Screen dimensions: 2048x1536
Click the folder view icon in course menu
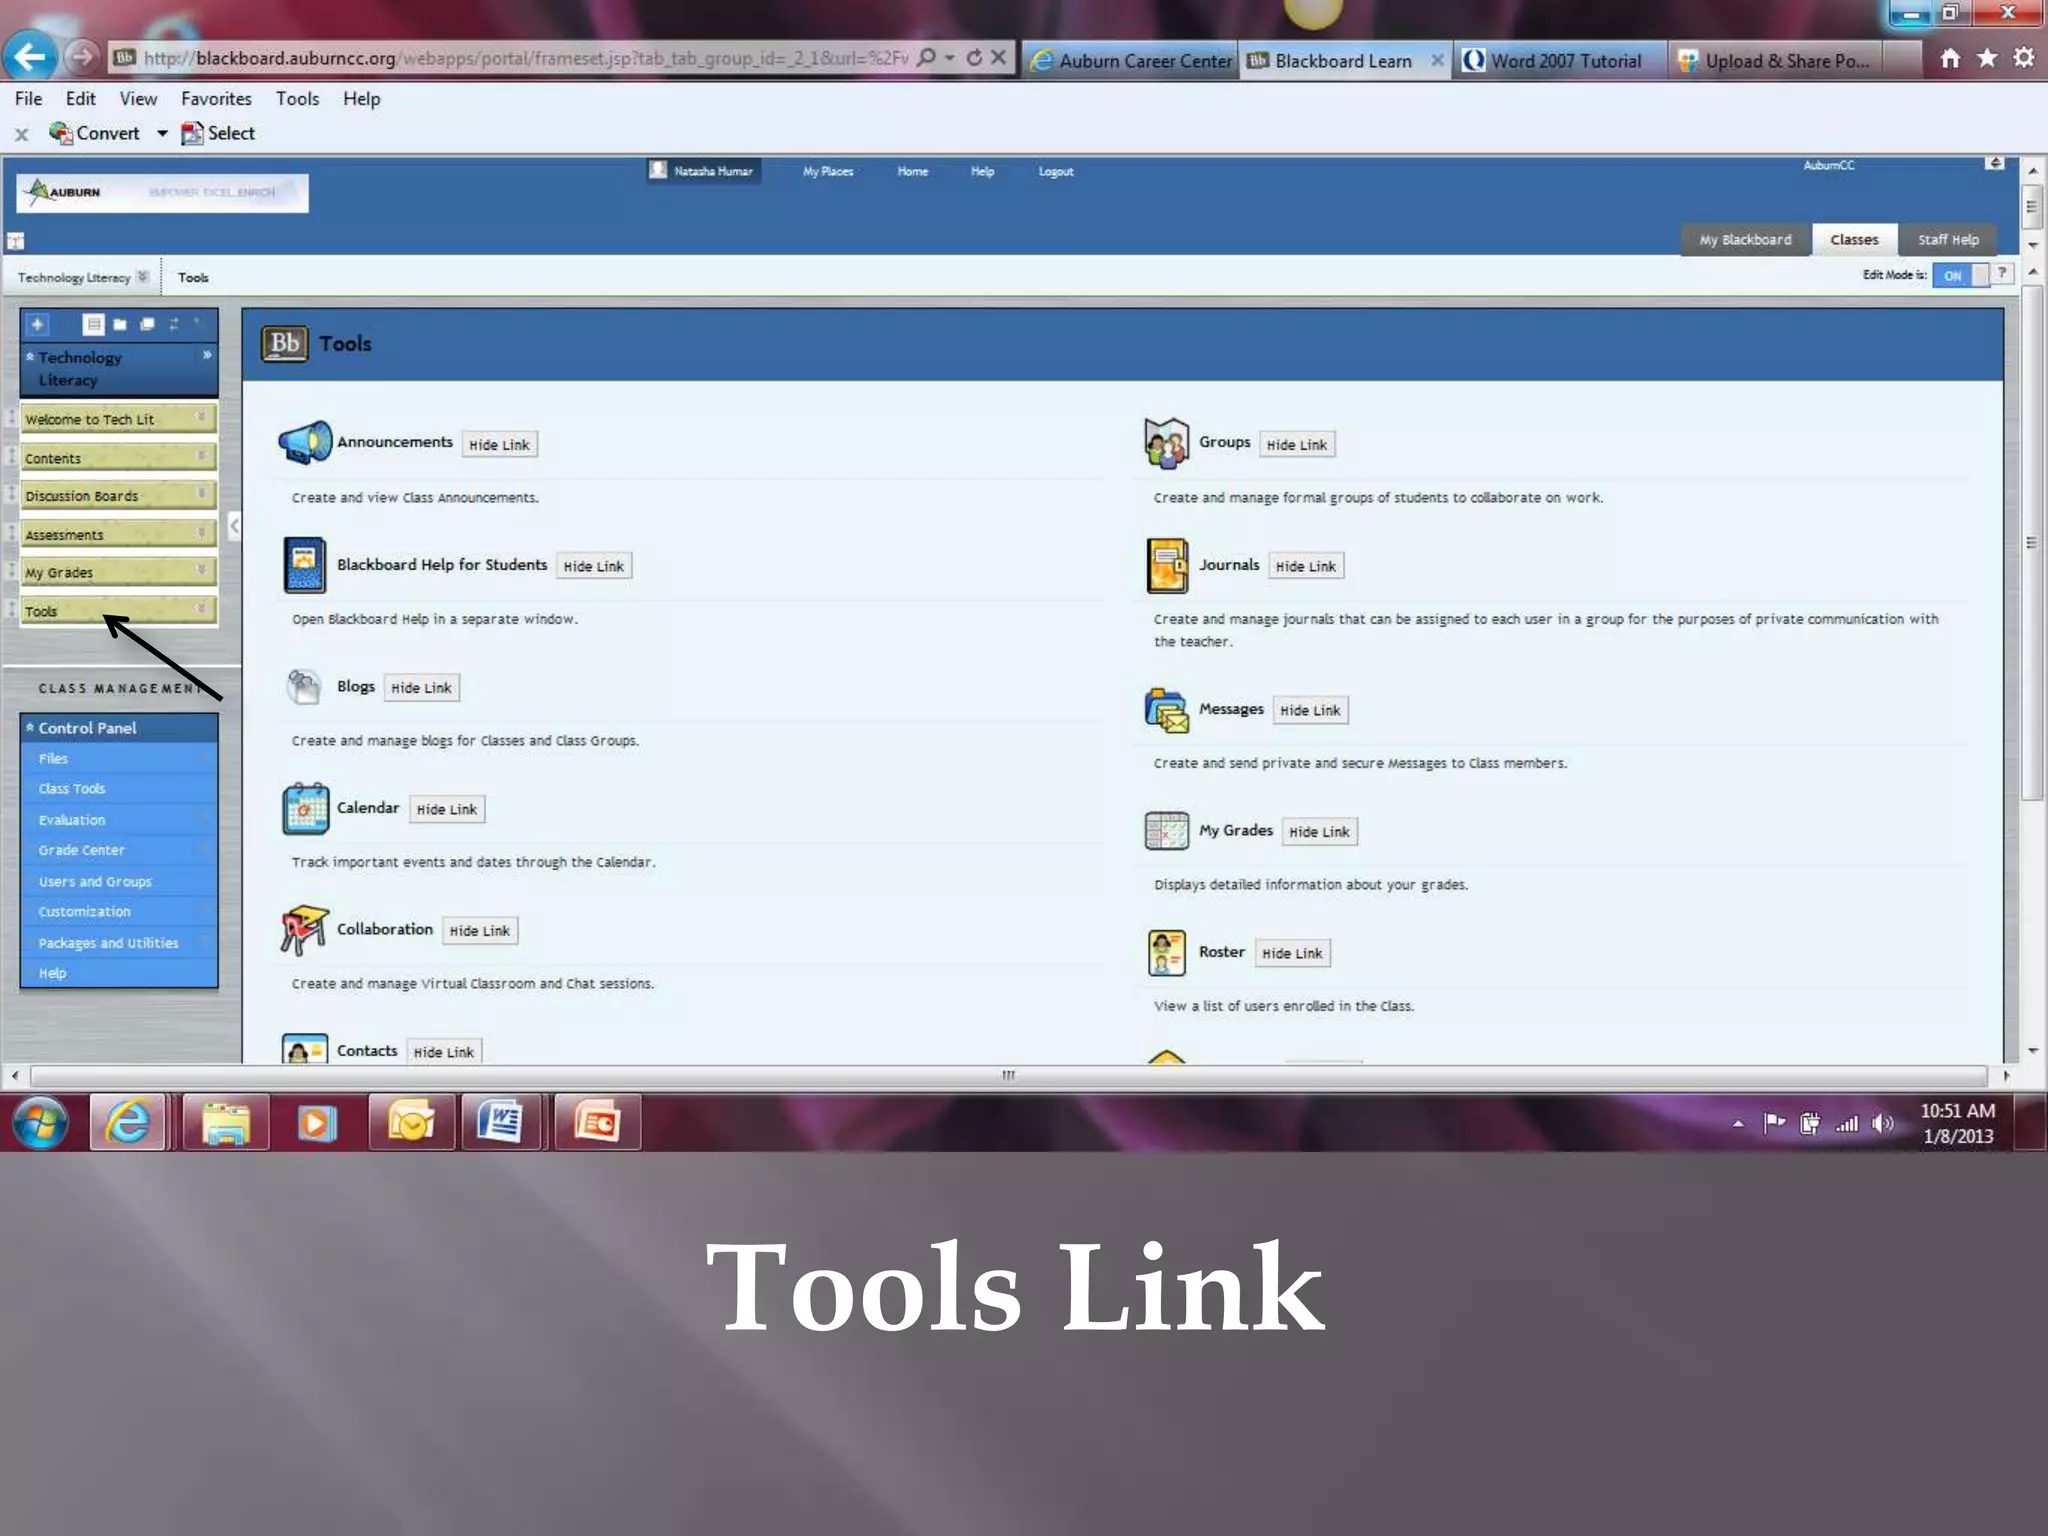point(120,324)
